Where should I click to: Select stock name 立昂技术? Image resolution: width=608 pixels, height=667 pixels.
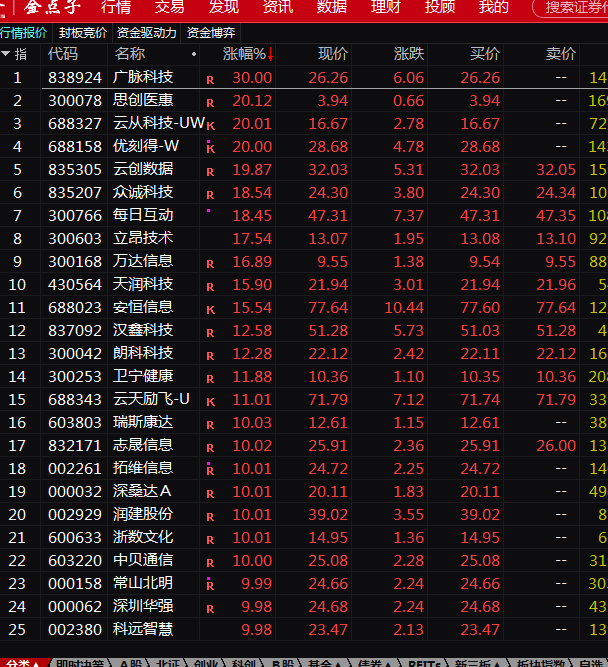[143, 238]
